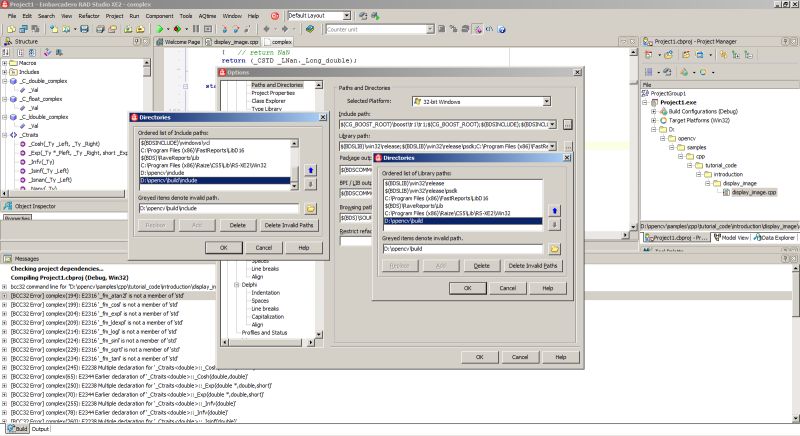Select display_image.cpp in Project Manager
800x436 pixels.
754,192
